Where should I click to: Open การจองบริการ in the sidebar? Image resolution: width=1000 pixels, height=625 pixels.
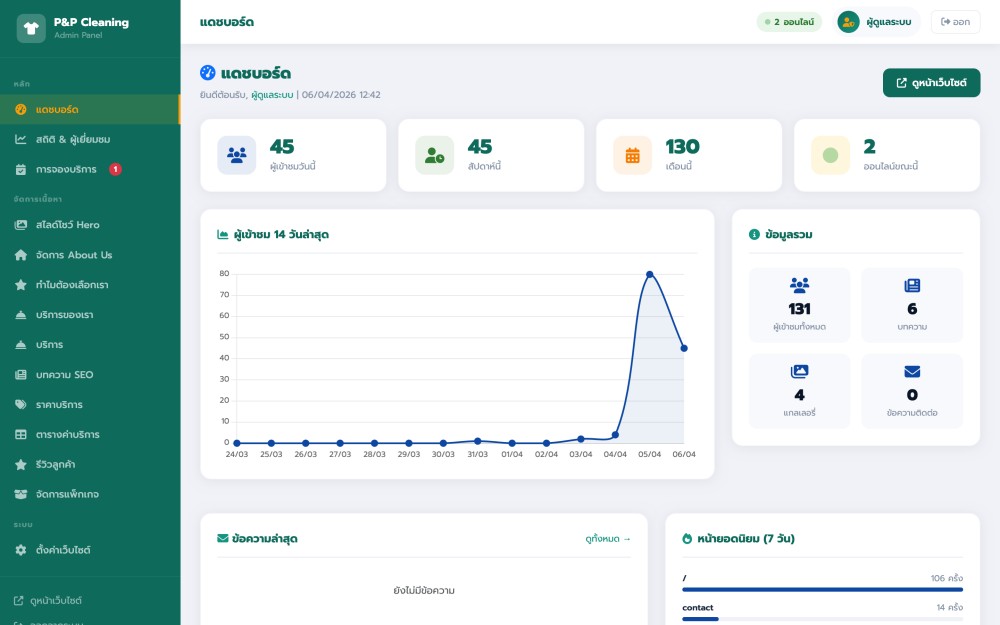(x=72, y=169)
